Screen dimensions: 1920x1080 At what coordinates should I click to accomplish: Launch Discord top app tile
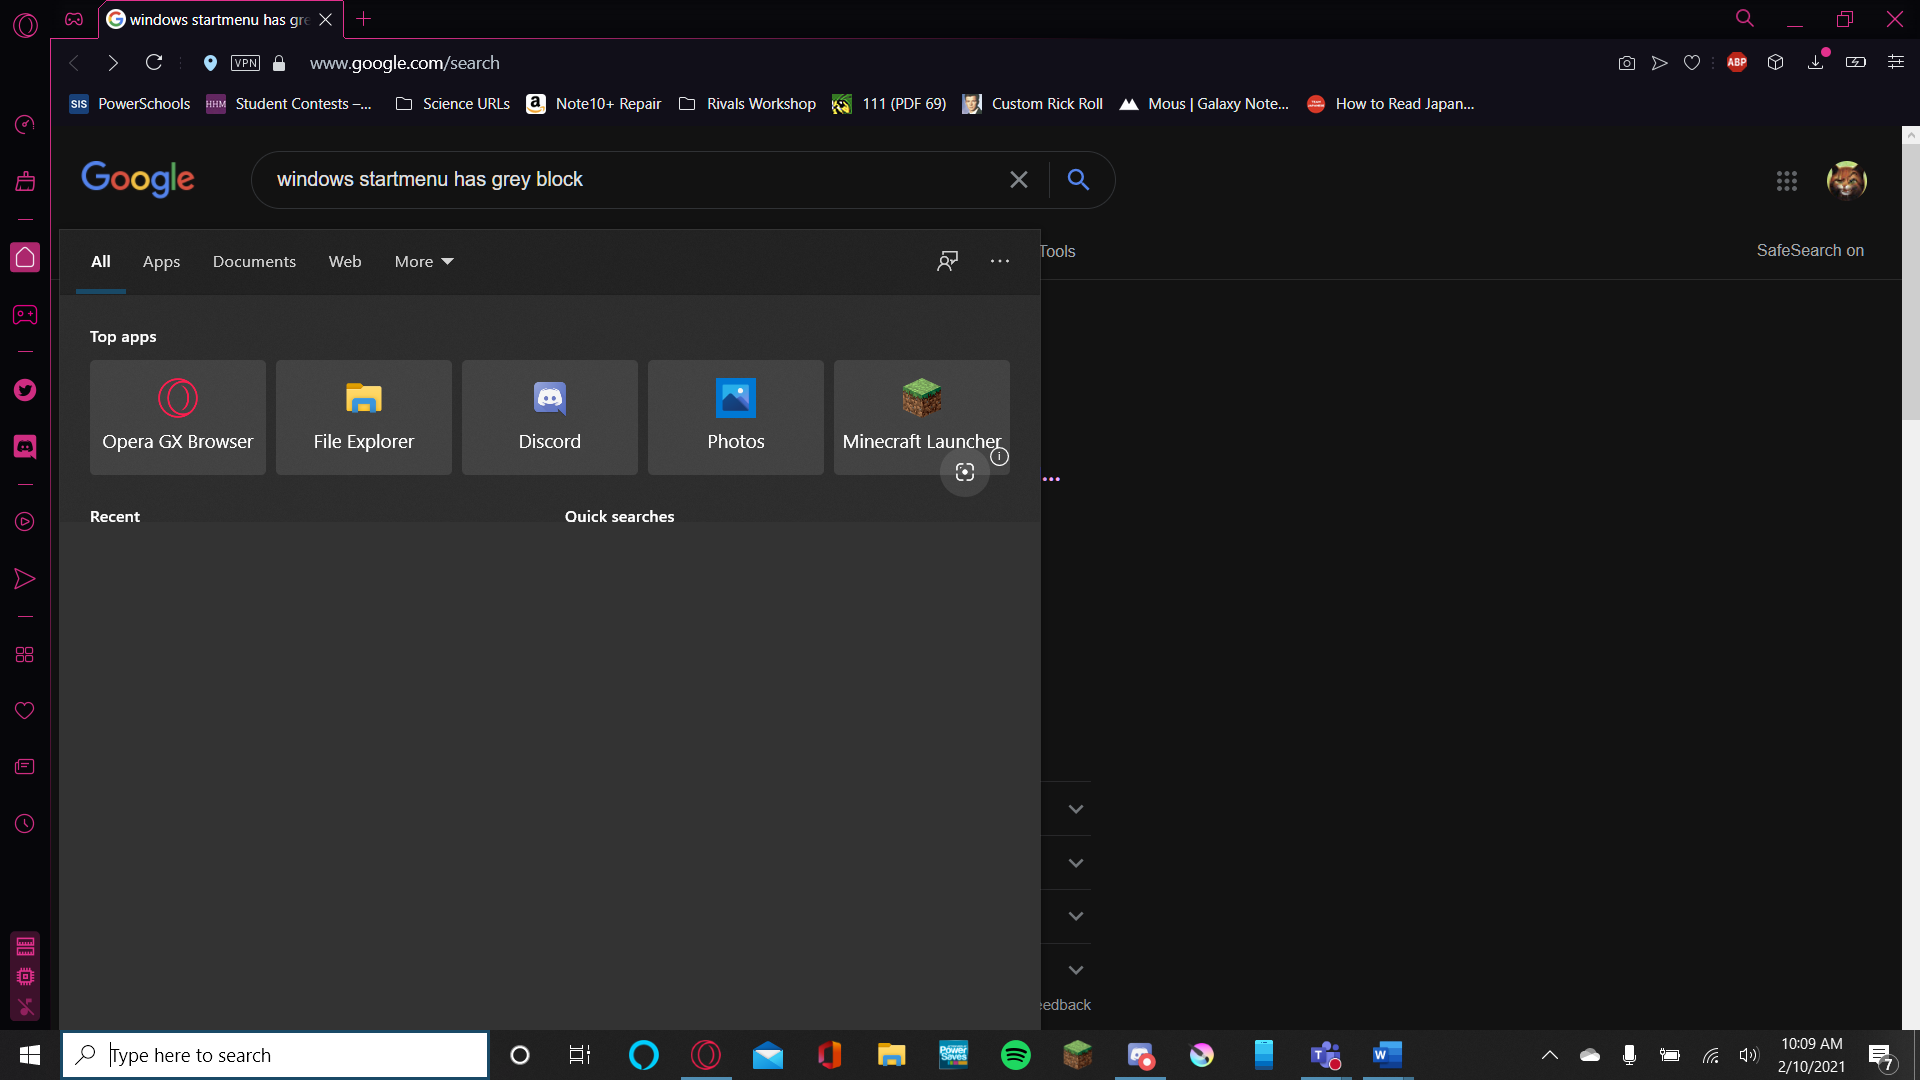550,417
